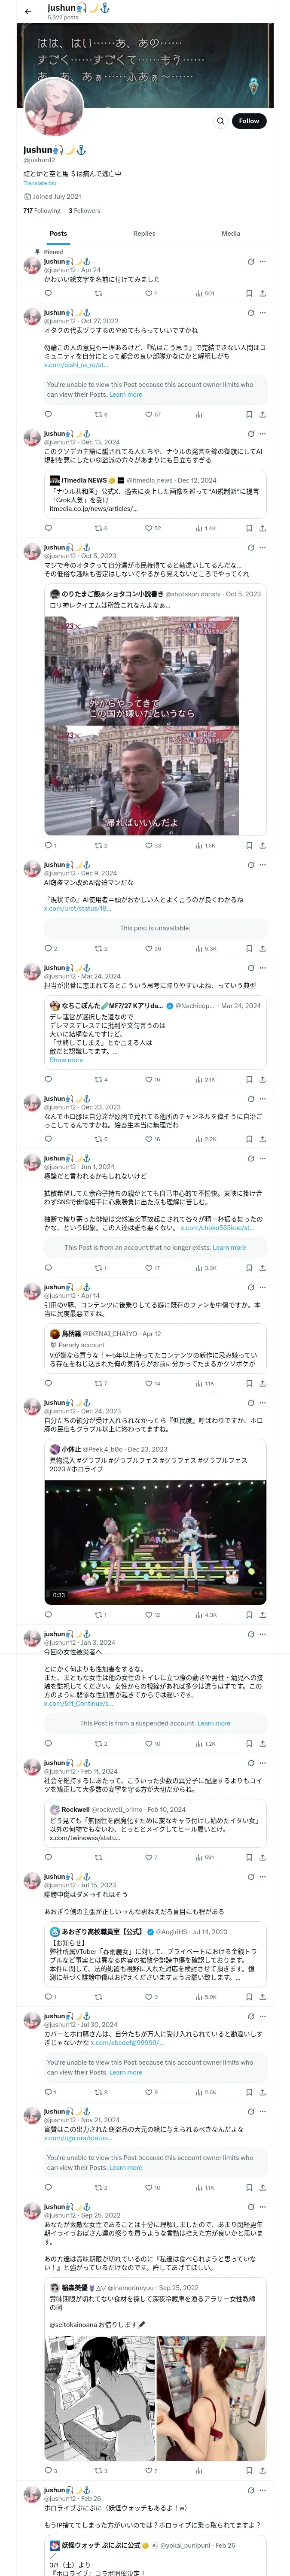Reply to the Dec 9, 2024 post
The width and height of the screenshot is (290, 2576).
48,948
